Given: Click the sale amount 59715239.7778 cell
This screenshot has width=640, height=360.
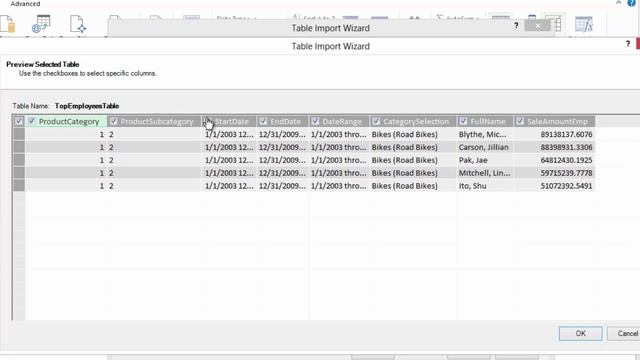Looking at the screenshot, I should coord(554,173).
